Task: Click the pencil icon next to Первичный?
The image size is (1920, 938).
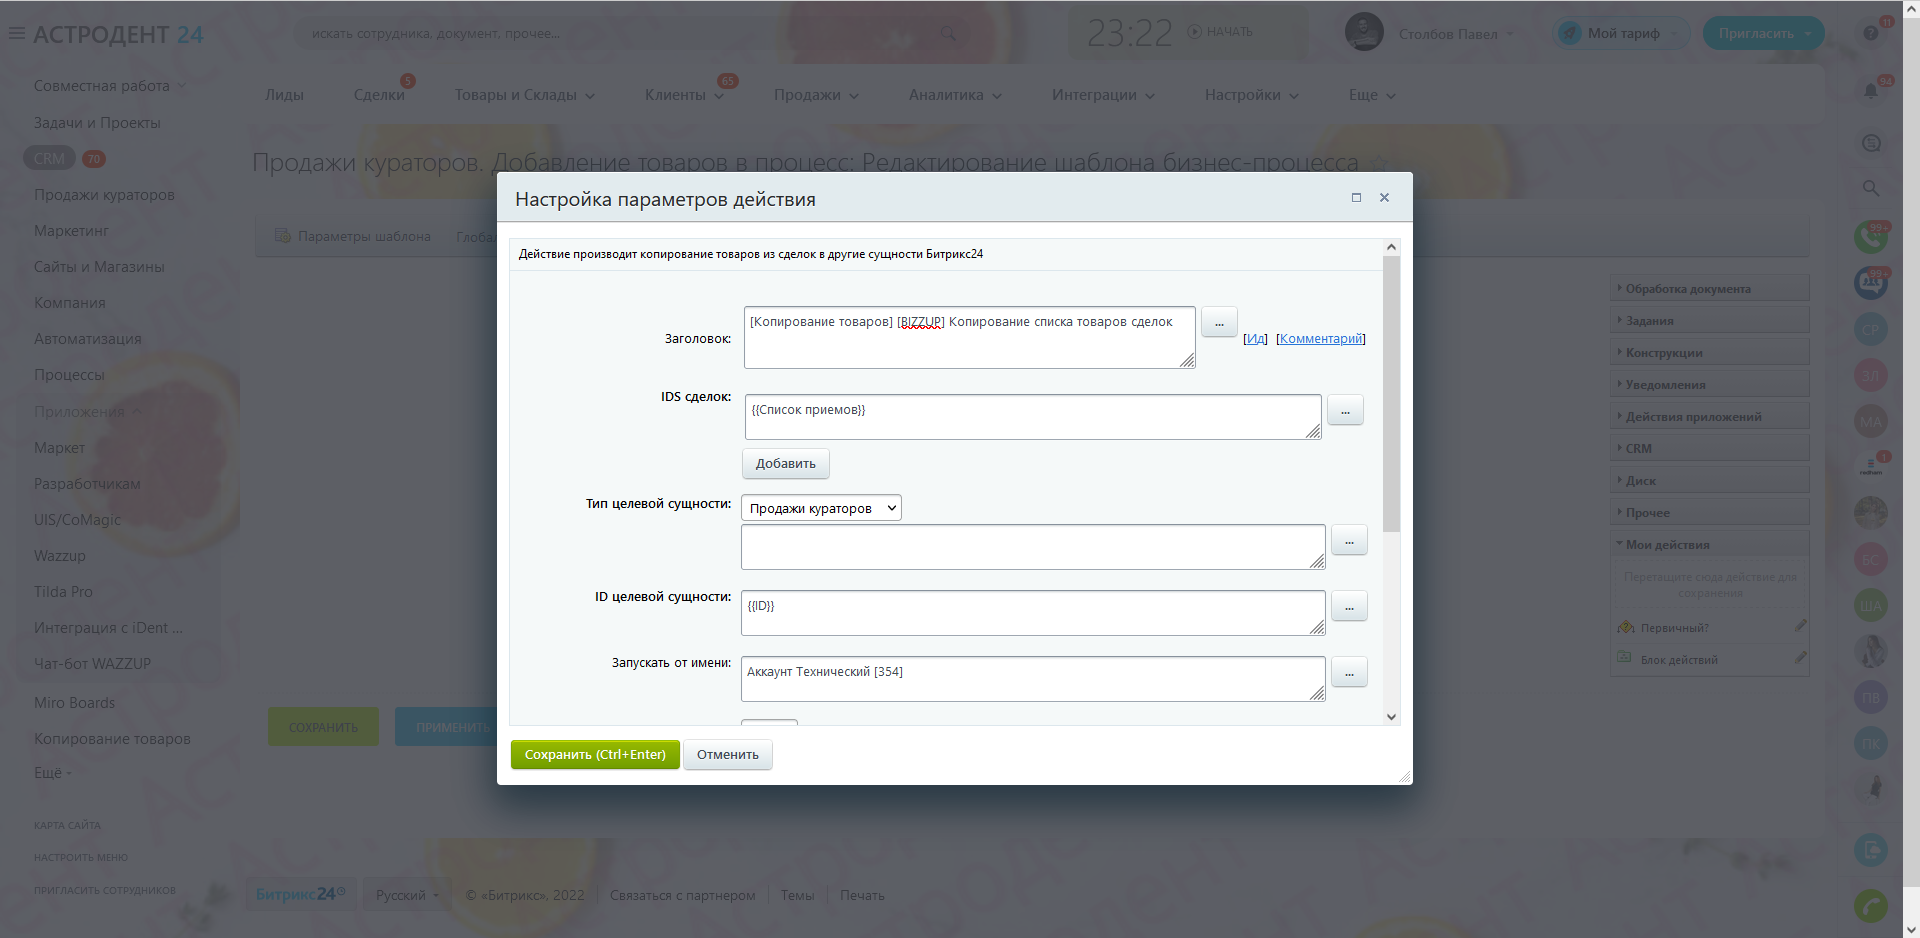Action: coord(1801,626)
